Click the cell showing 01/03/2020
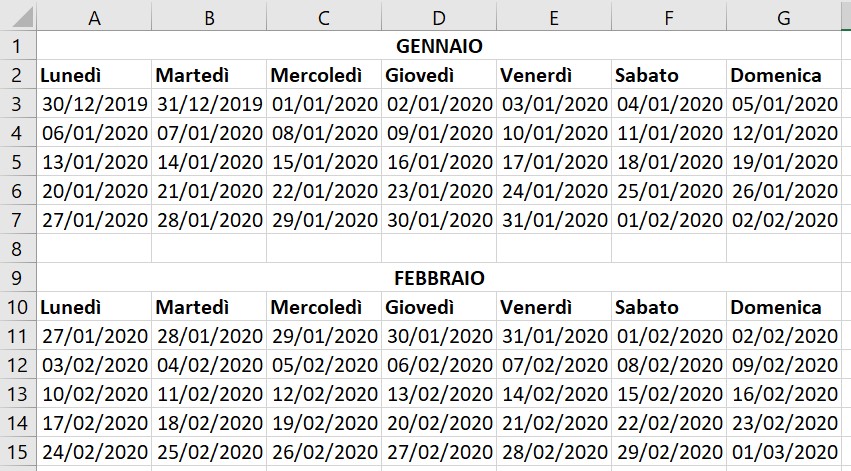The image size is (851, 471). pyautogui.click(x=784, y=452)
